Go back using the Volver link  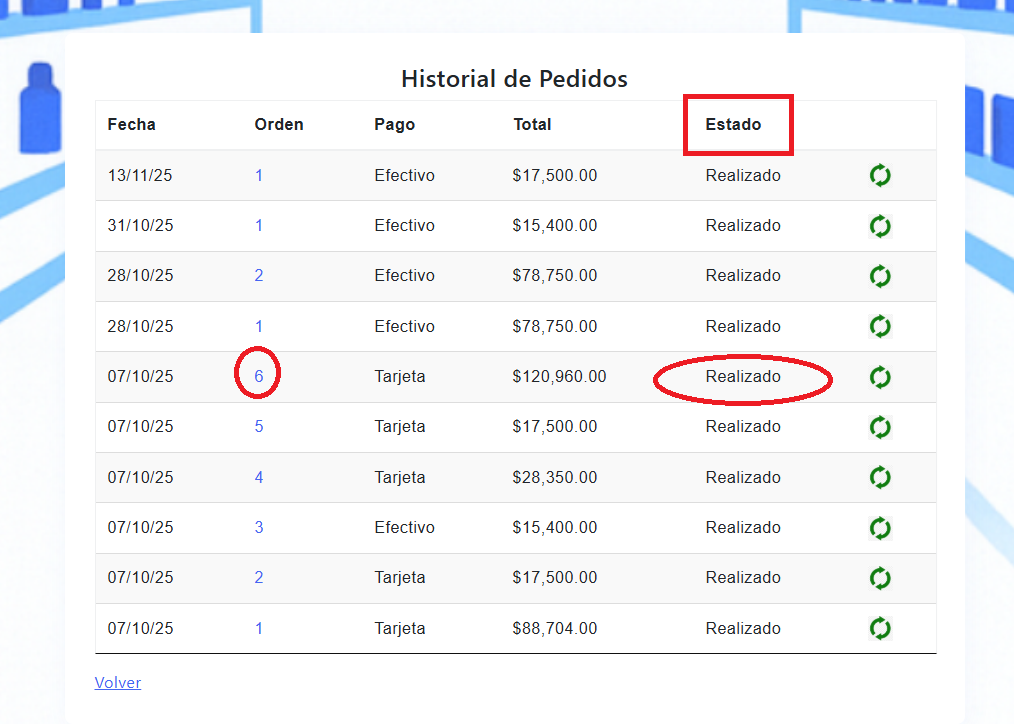click(118, 683)
